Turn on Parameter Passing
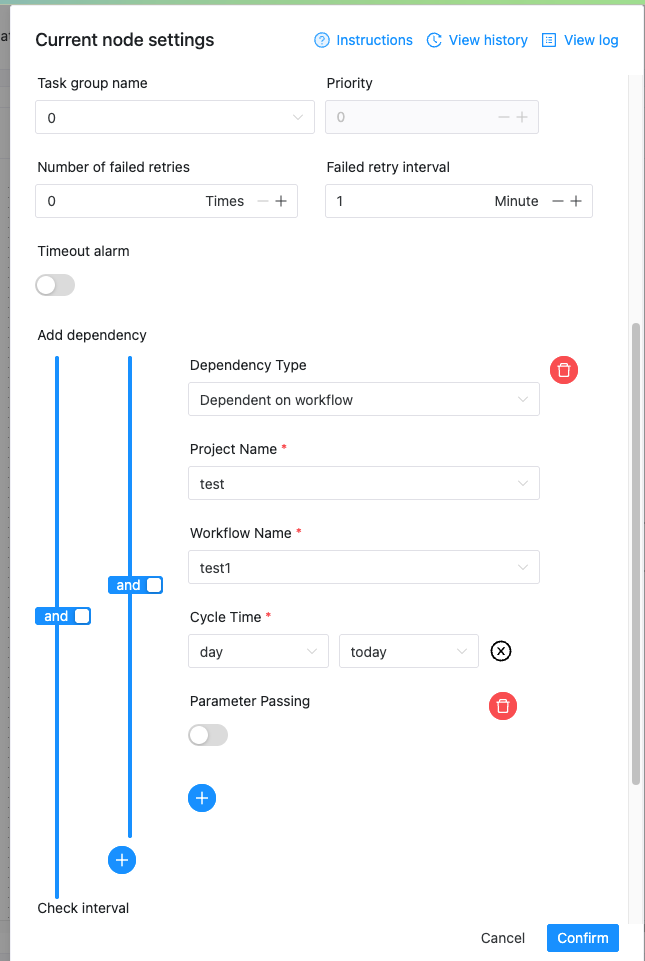Viewport: 645px width, 961px height. [x=208, y=735]
